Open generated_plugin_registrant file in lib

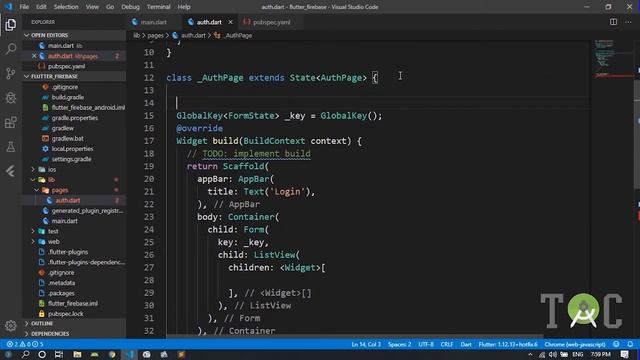coord(87,211)
